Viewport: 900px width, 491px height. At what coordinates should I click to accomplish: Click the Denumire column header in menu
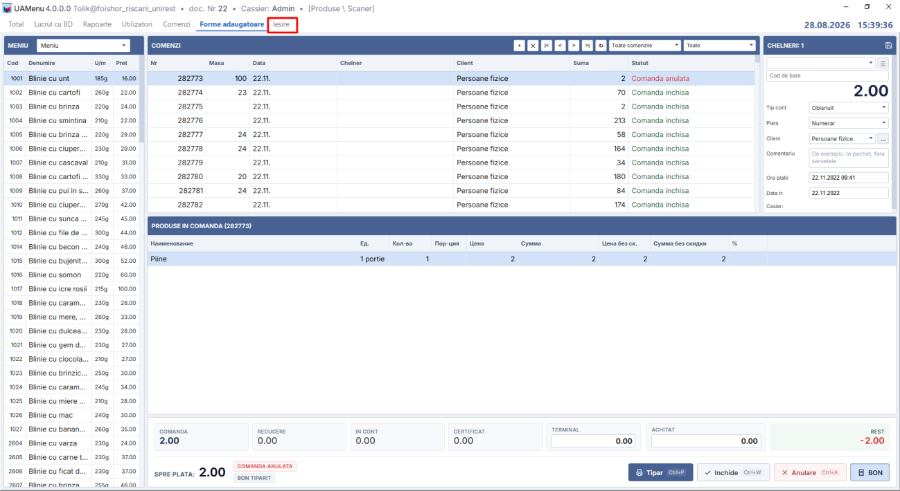tap(42, 63)
